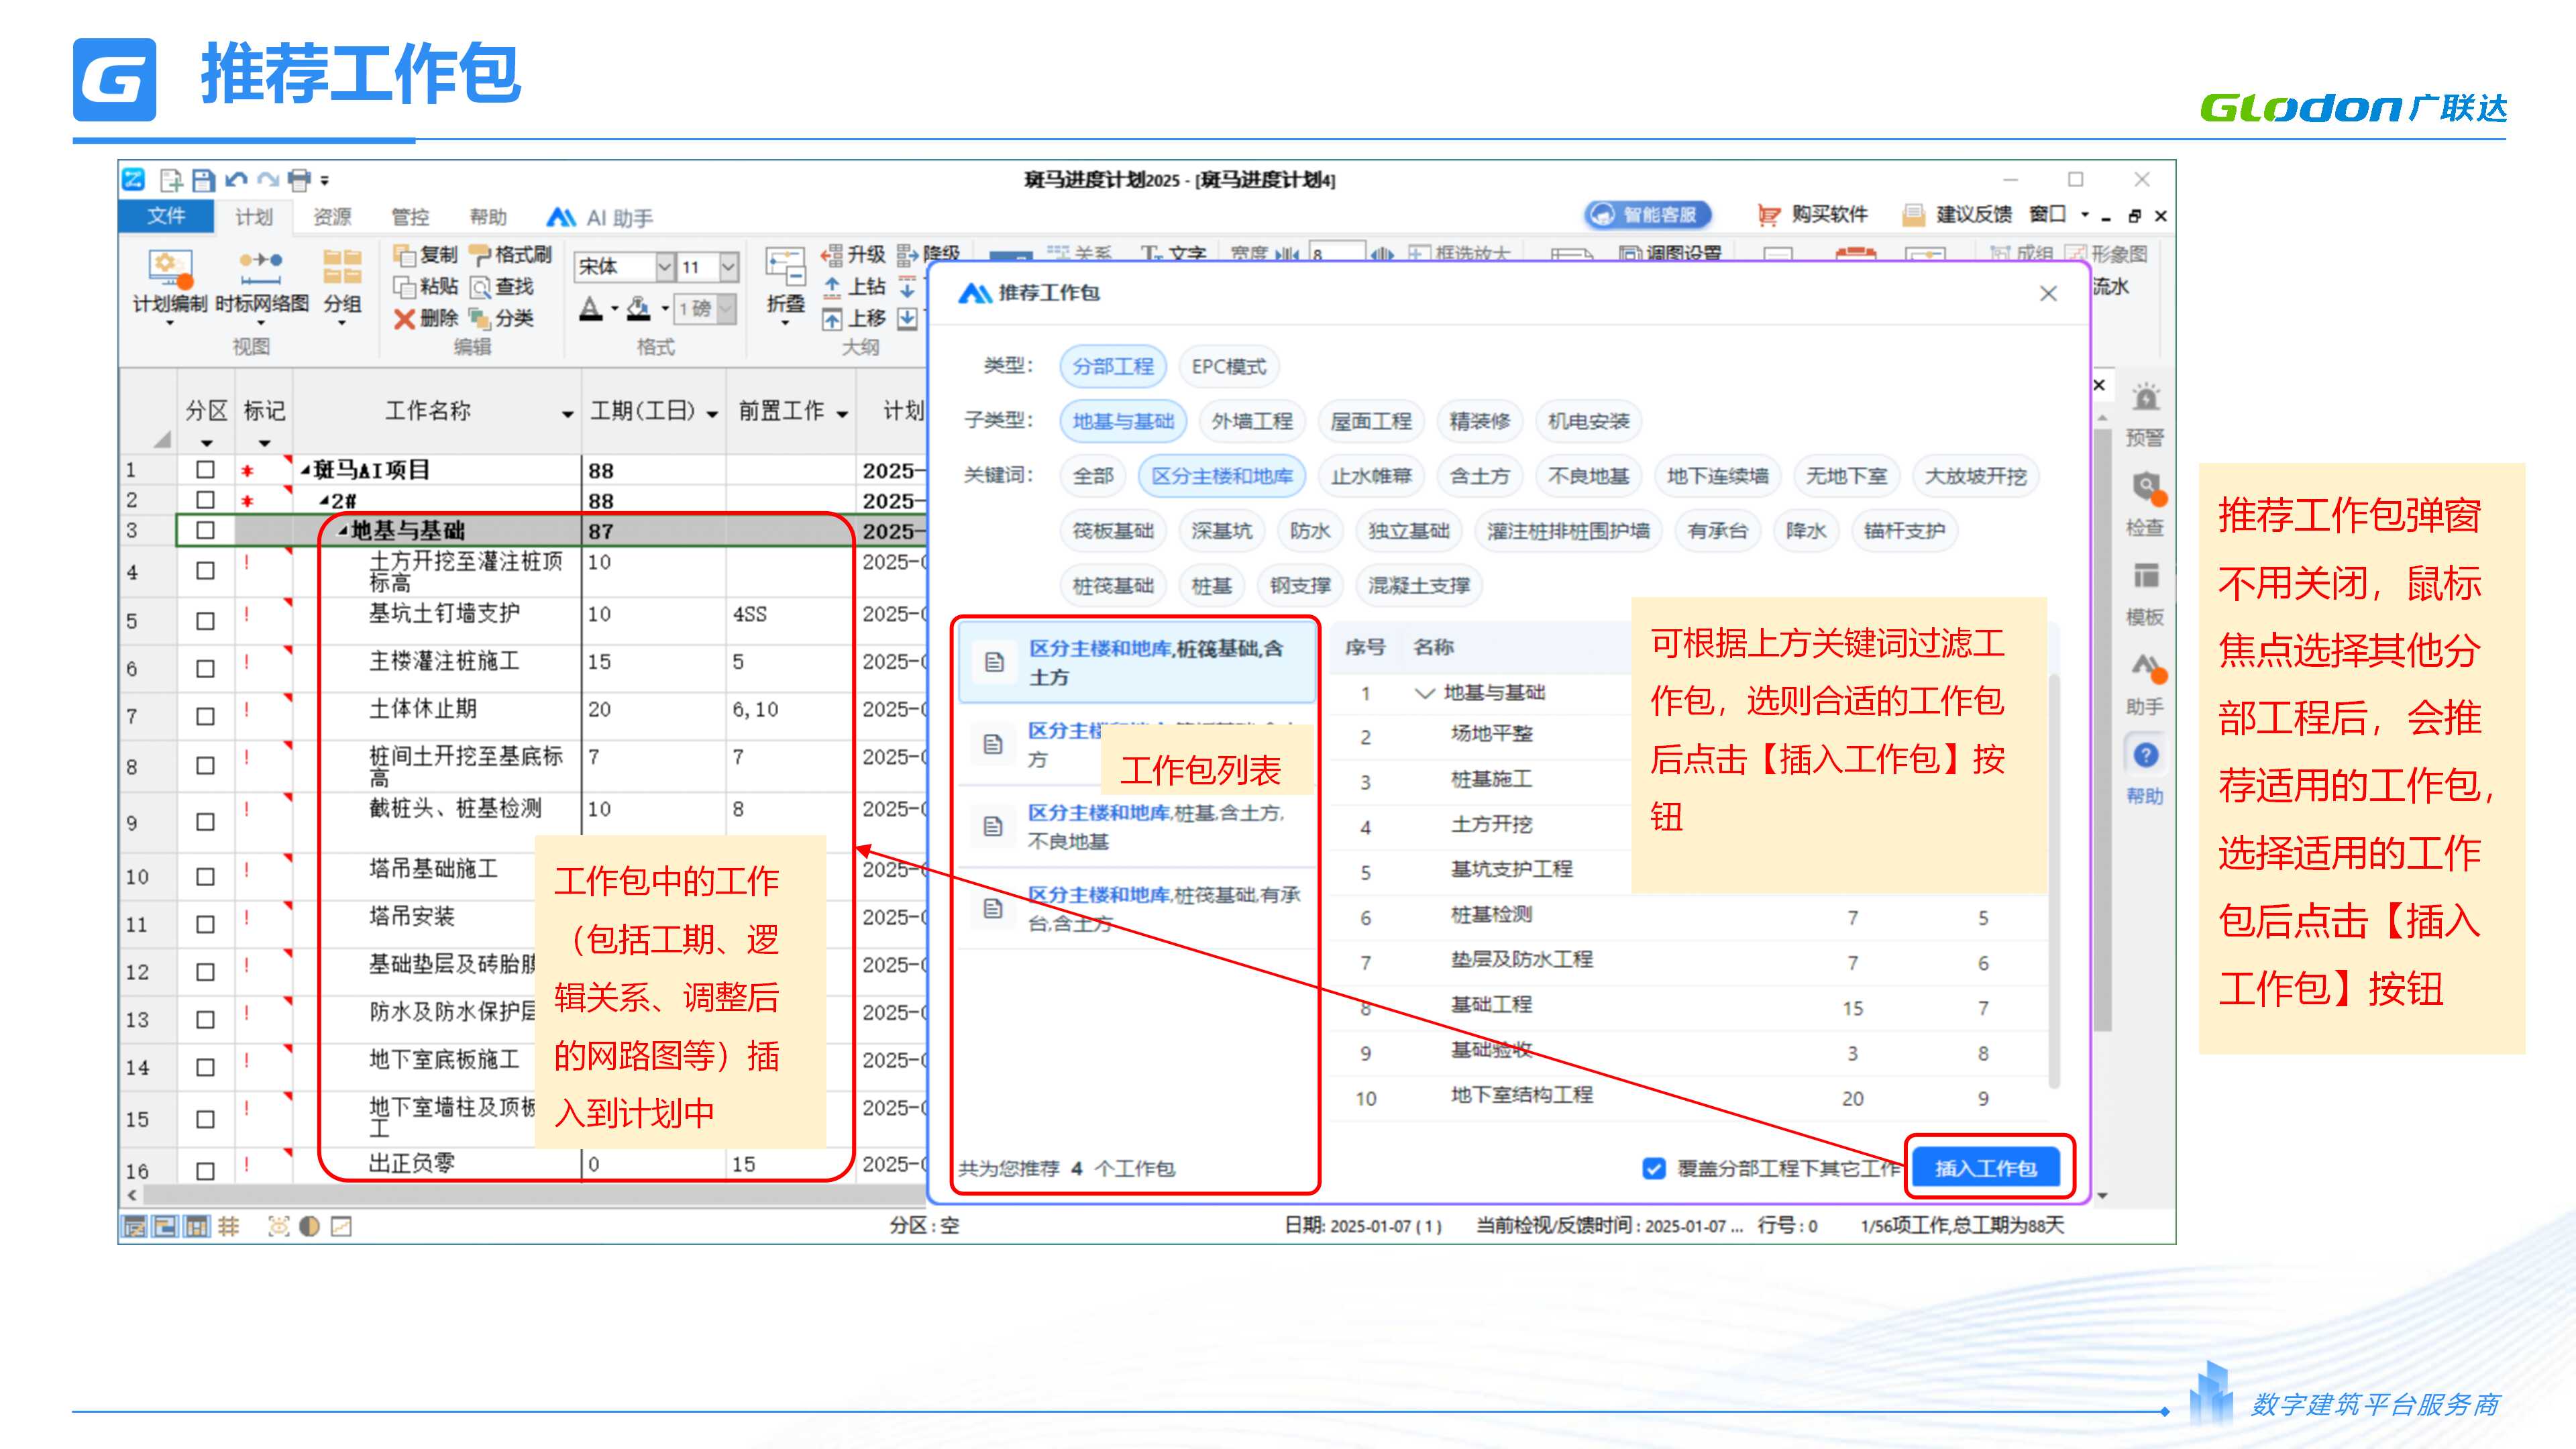Click the 查找 find icon
2576x1449 pixels.
pyautogui.click(x=480, y=287)
